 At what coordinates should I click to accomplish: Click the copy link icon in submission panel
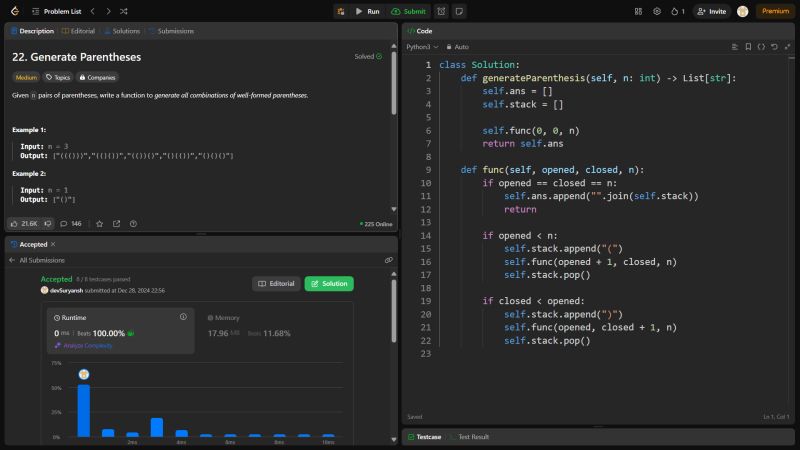coord(389,260)
